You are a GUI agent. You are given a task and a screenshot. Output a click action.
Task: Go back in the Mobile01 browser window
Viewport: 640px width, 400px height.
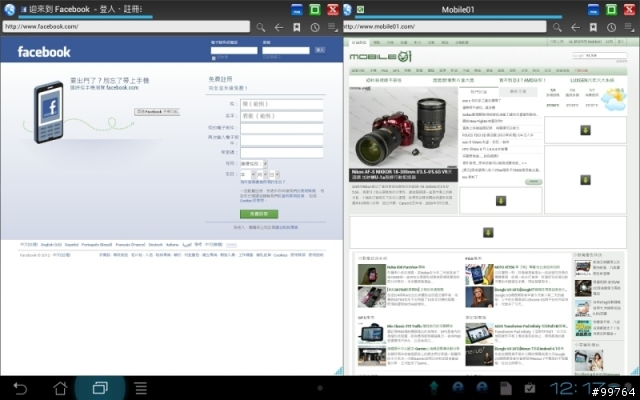click(x=576, y=27)
